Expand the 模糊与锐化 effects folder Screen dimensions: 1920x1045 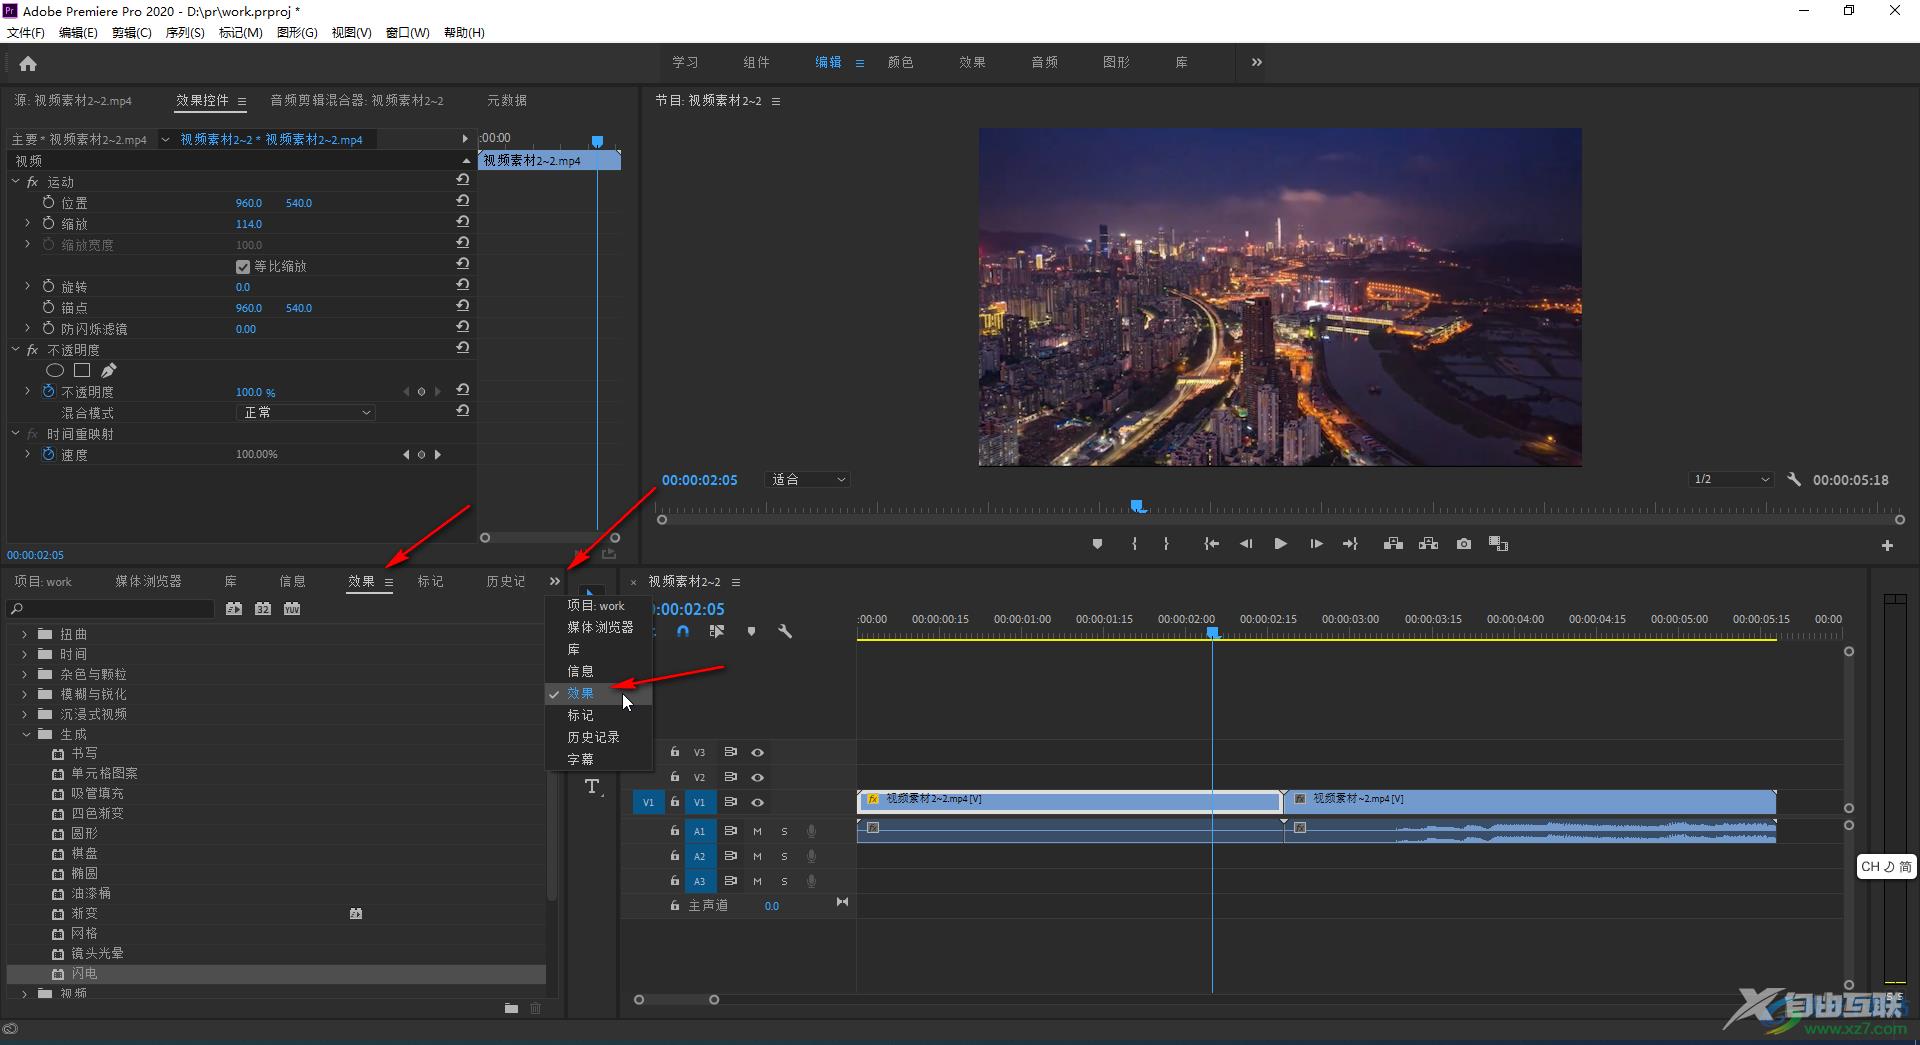click(25, 694)
